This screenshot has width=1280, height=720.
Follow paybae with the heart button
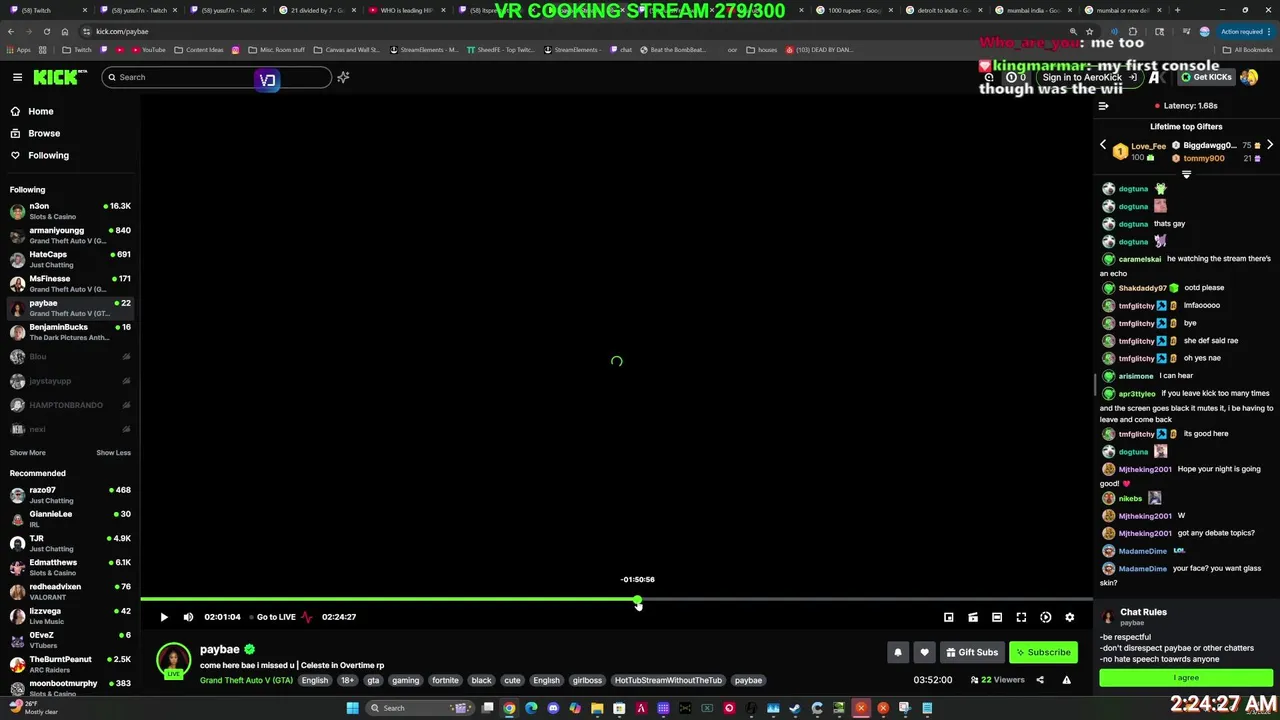[924, 652]
